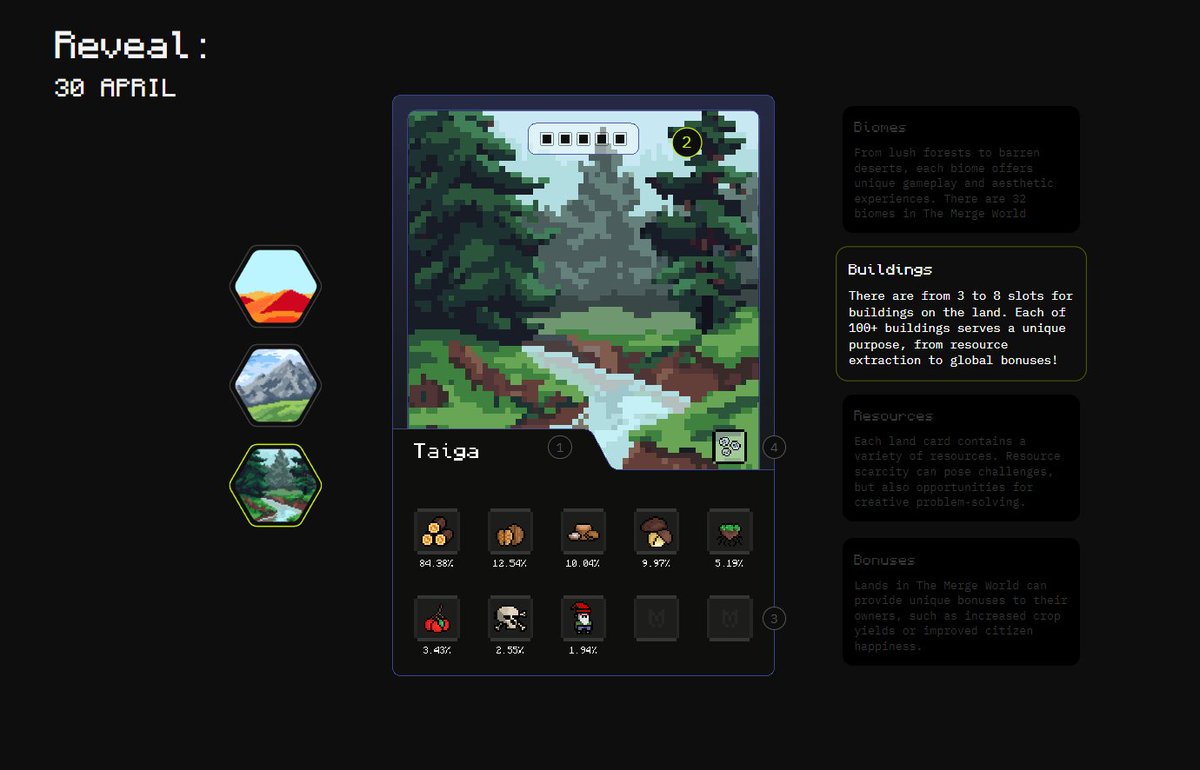1200x770 pixels.
Task: Click the porcini mushroom resource icon (9.97%)
Action: (x=657, y=531)
